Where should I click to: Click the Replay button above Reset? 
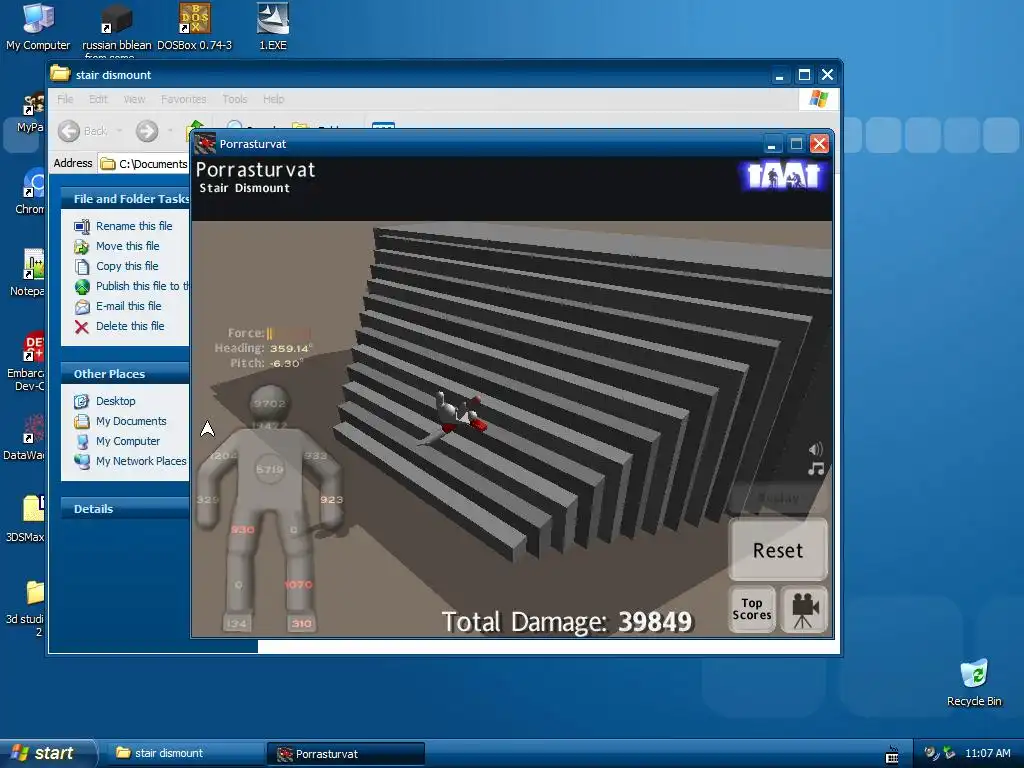click(x=778, y=498)
